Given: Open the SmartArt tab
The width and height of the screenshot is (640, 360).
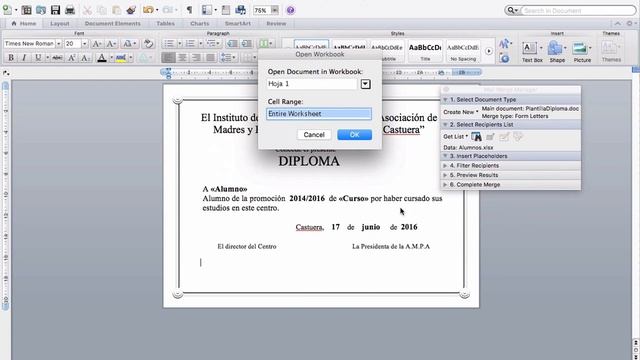Looking at the screenshot, I should 238,24.
